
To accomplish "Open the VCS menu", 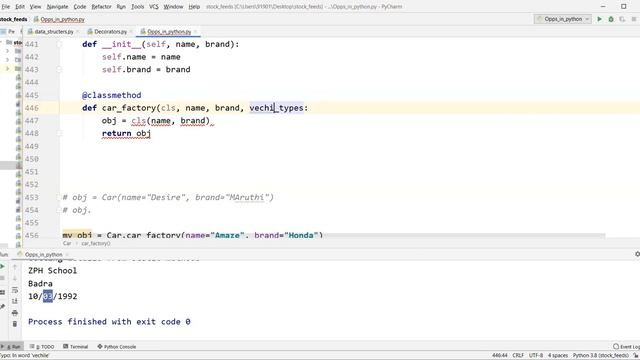I will point(153,7).
